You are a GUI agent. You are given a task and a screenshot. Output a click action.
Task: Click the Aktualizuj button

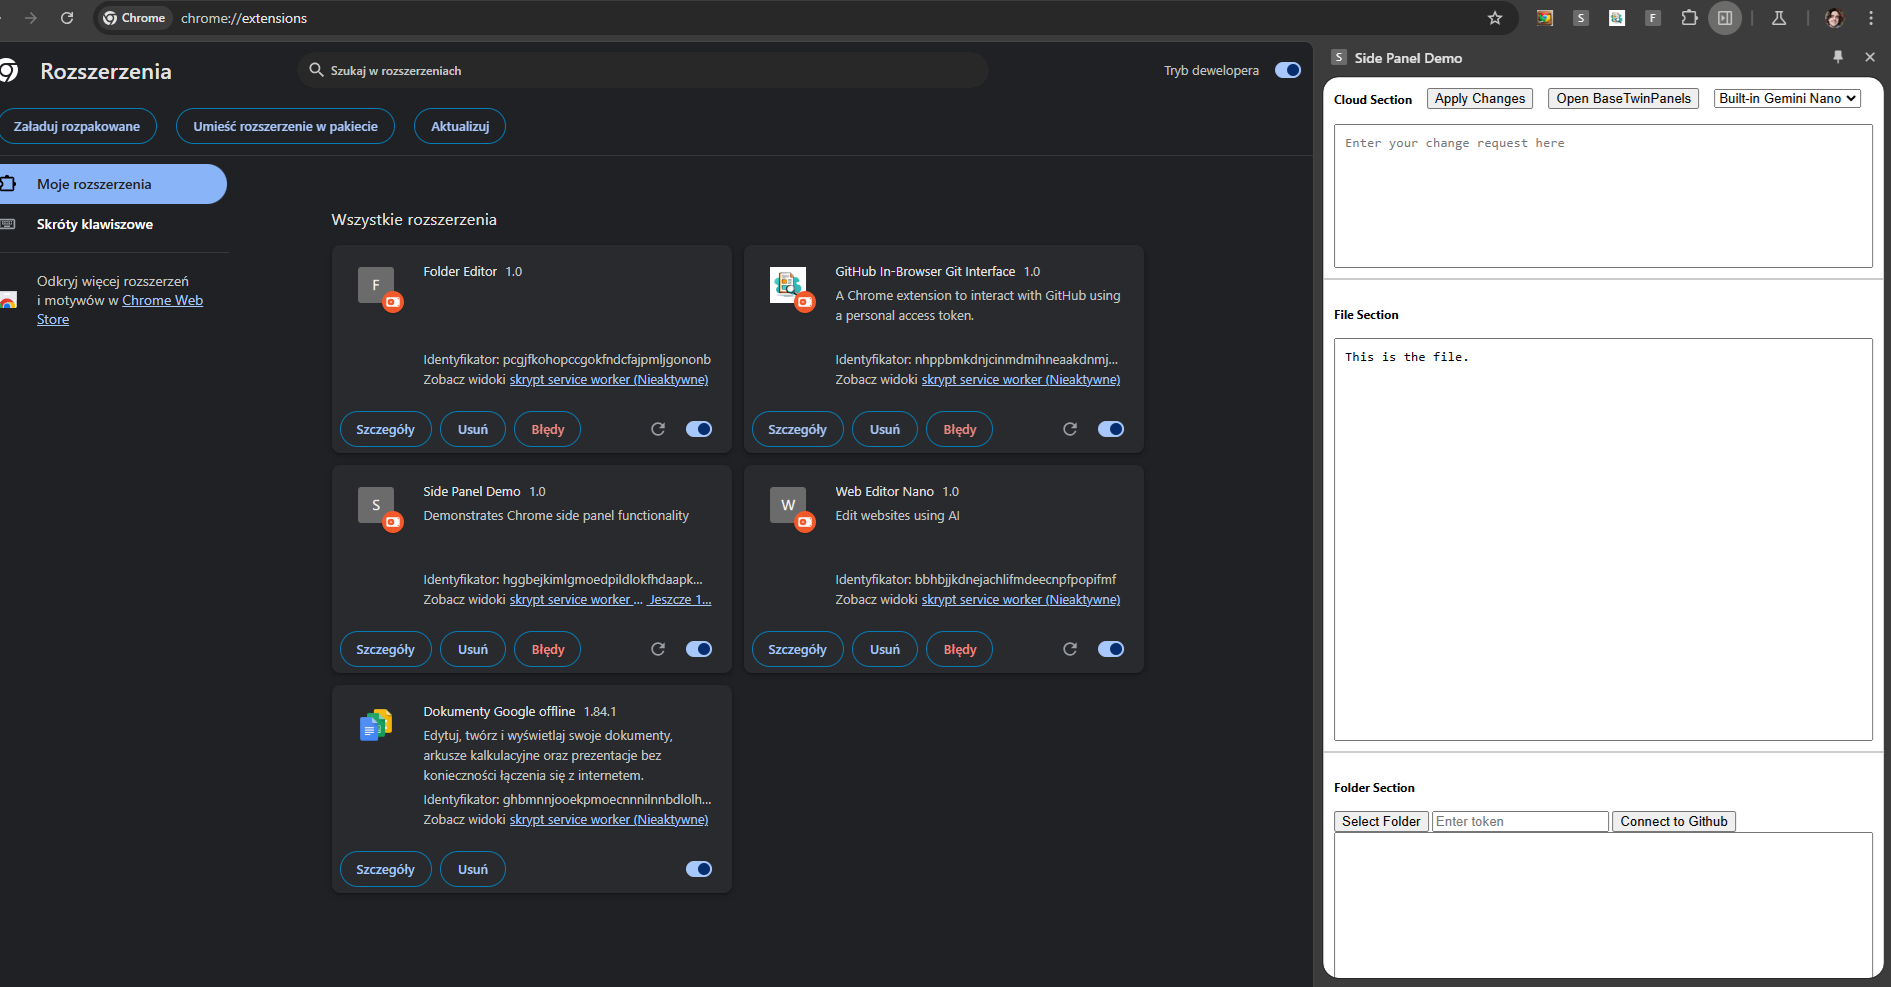[x=460, y=126]
